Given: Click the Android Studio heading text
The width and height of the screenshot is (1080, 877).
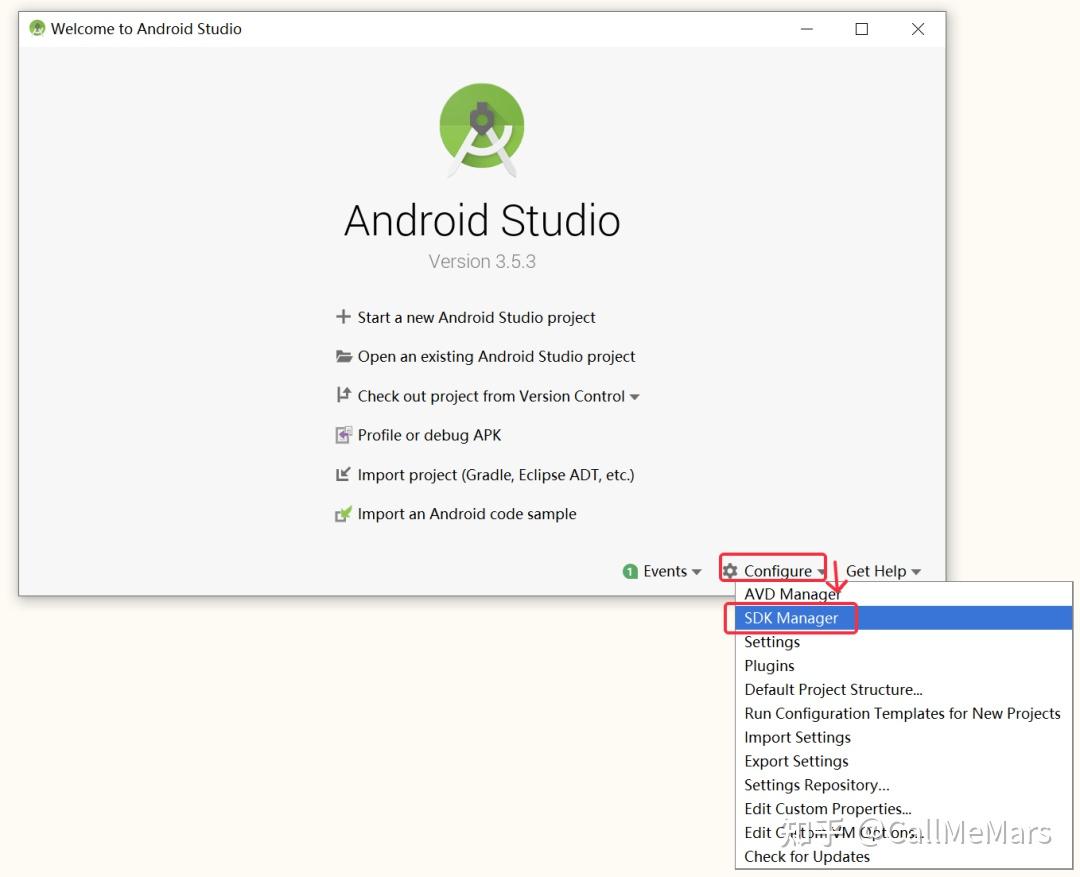Looking at the screenshot, I should click(482, 220).
